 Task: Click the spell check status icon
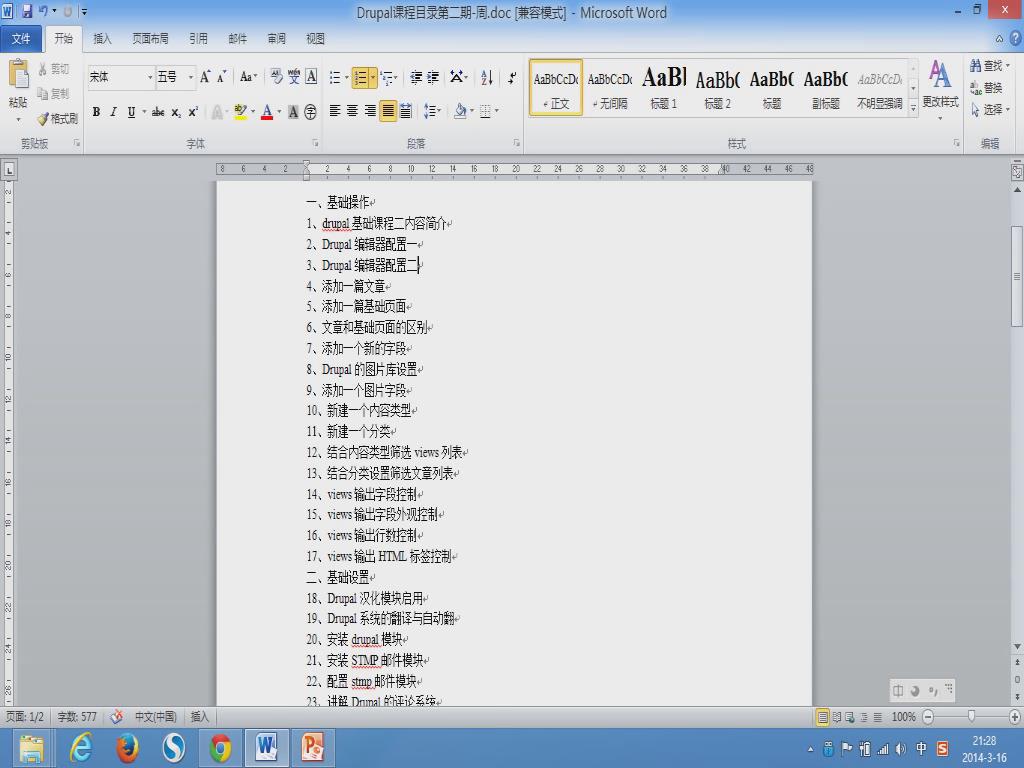tap(116, 716)
